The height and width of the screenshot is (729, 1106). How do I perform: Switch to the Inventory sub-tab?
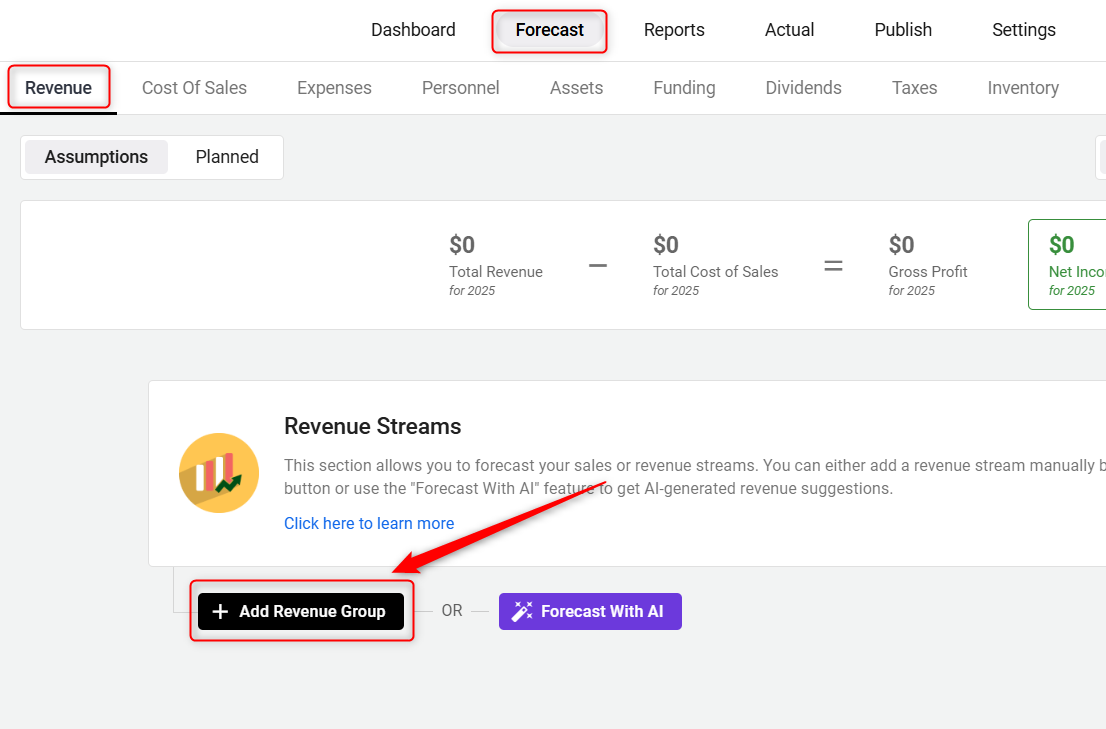tap(1023, 87)
